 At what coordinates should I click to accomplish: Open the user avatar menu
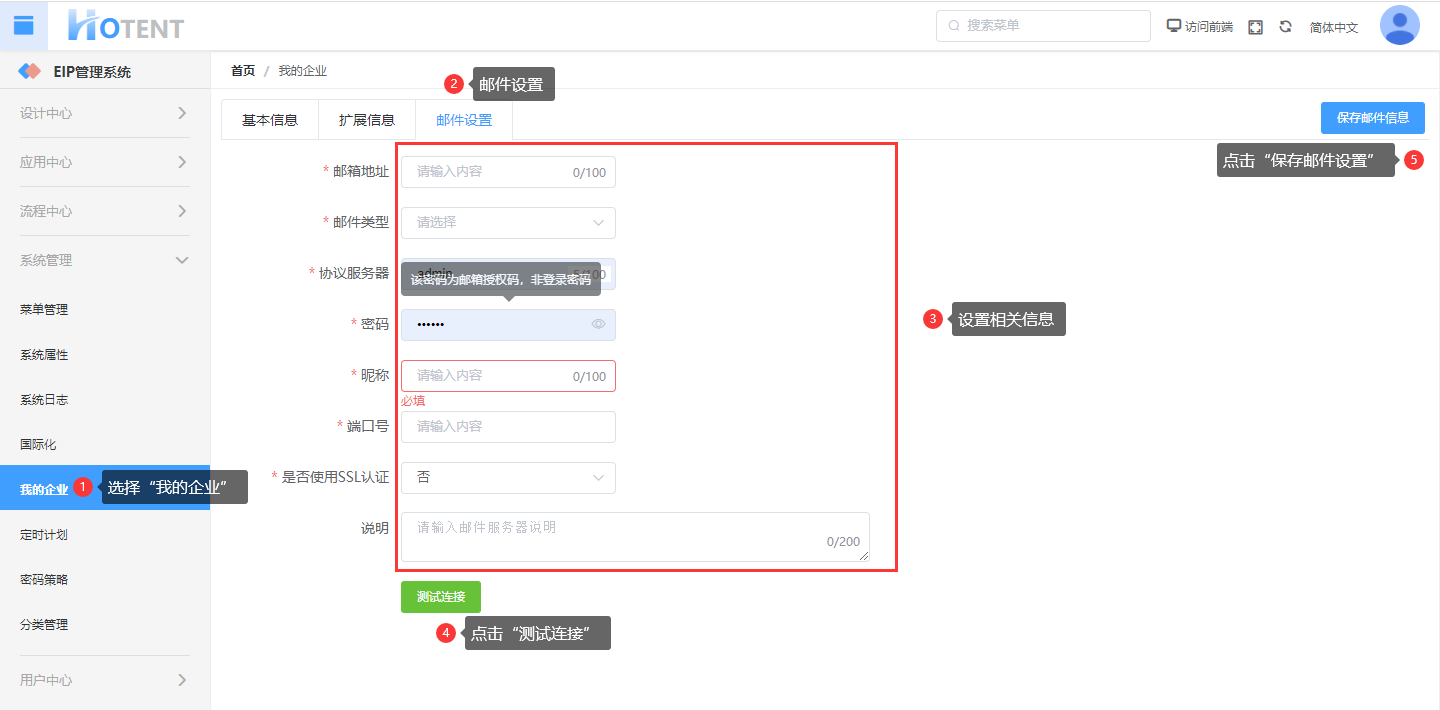pyautogui.click(x=1400, y=25)
